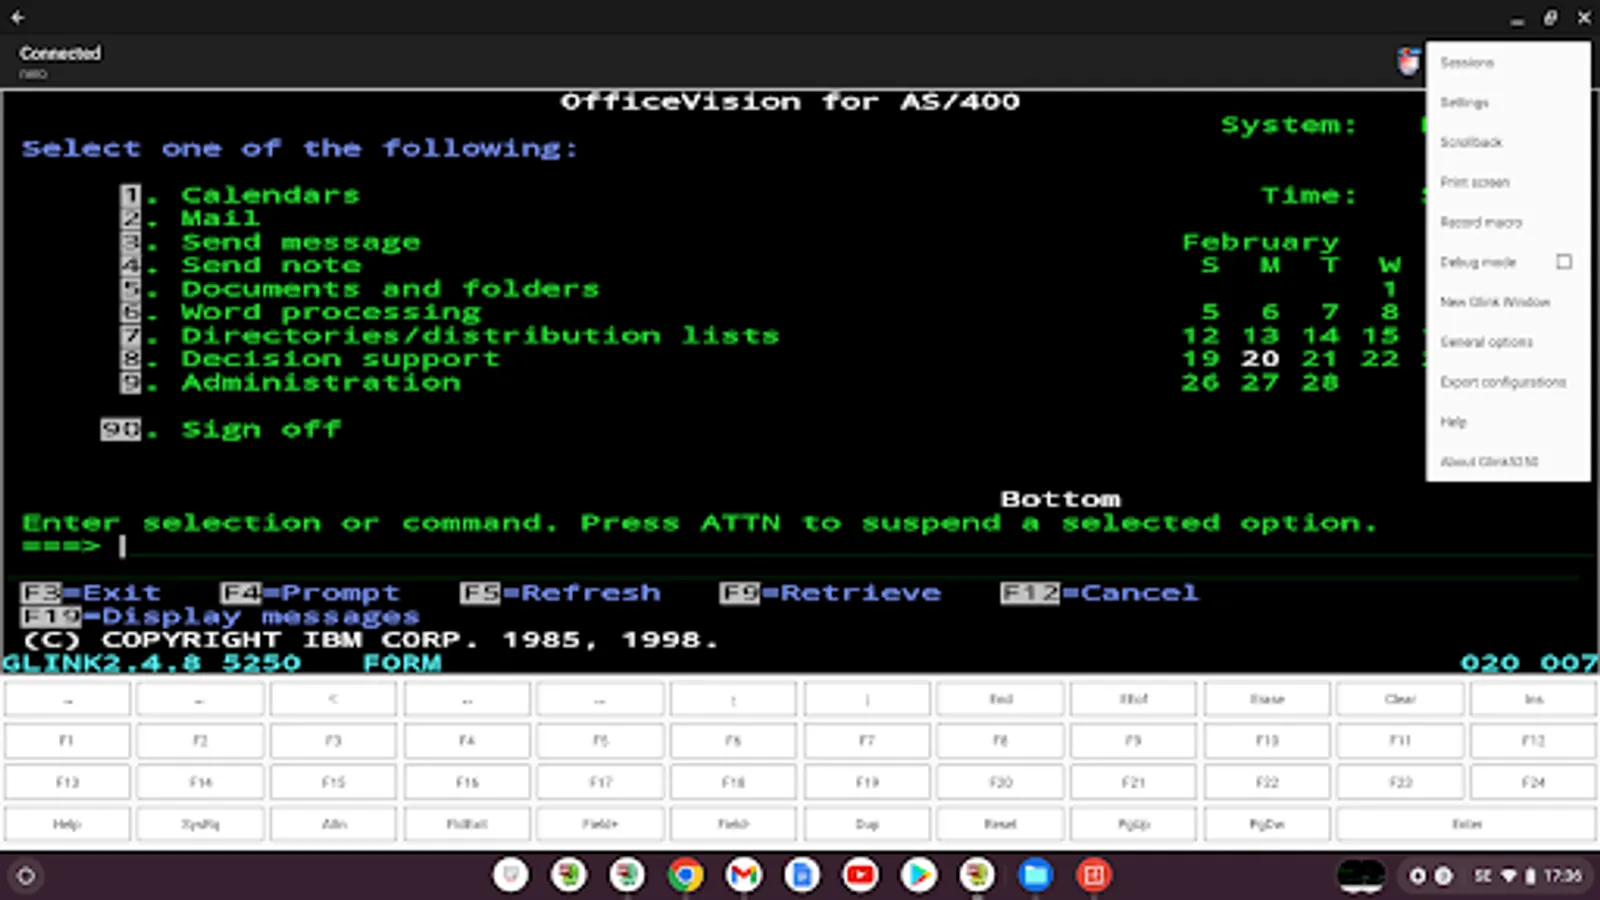Image resolution: width=1600 pixels, height=900 pixels.
Task: Tap the Erase key on the keypad
Action: 1267,699
